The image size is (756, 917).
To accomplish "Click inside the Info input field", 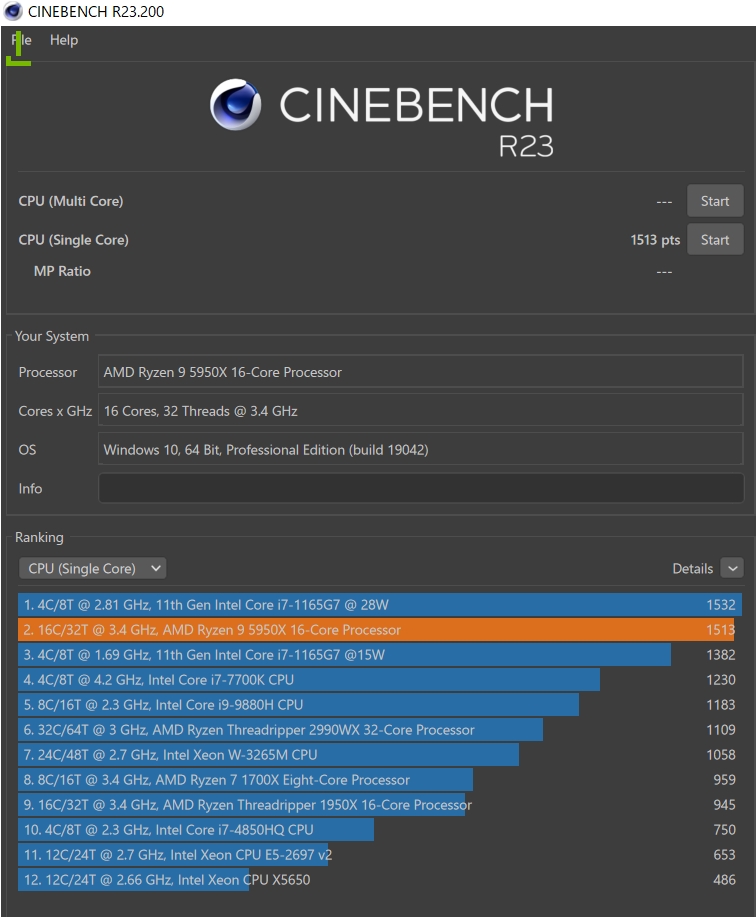I will tap(420, 488).
